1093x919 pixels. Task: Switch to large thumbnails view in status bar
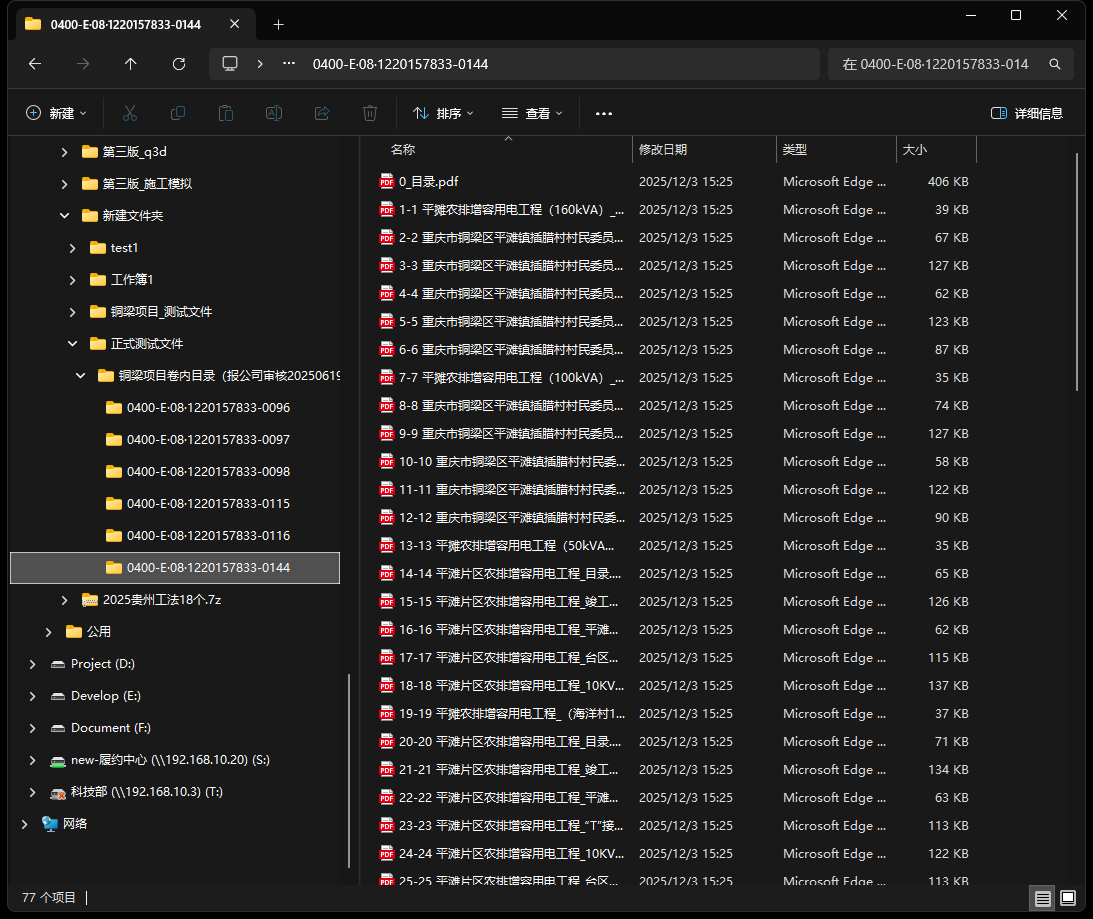click(x=1068, y=898)
